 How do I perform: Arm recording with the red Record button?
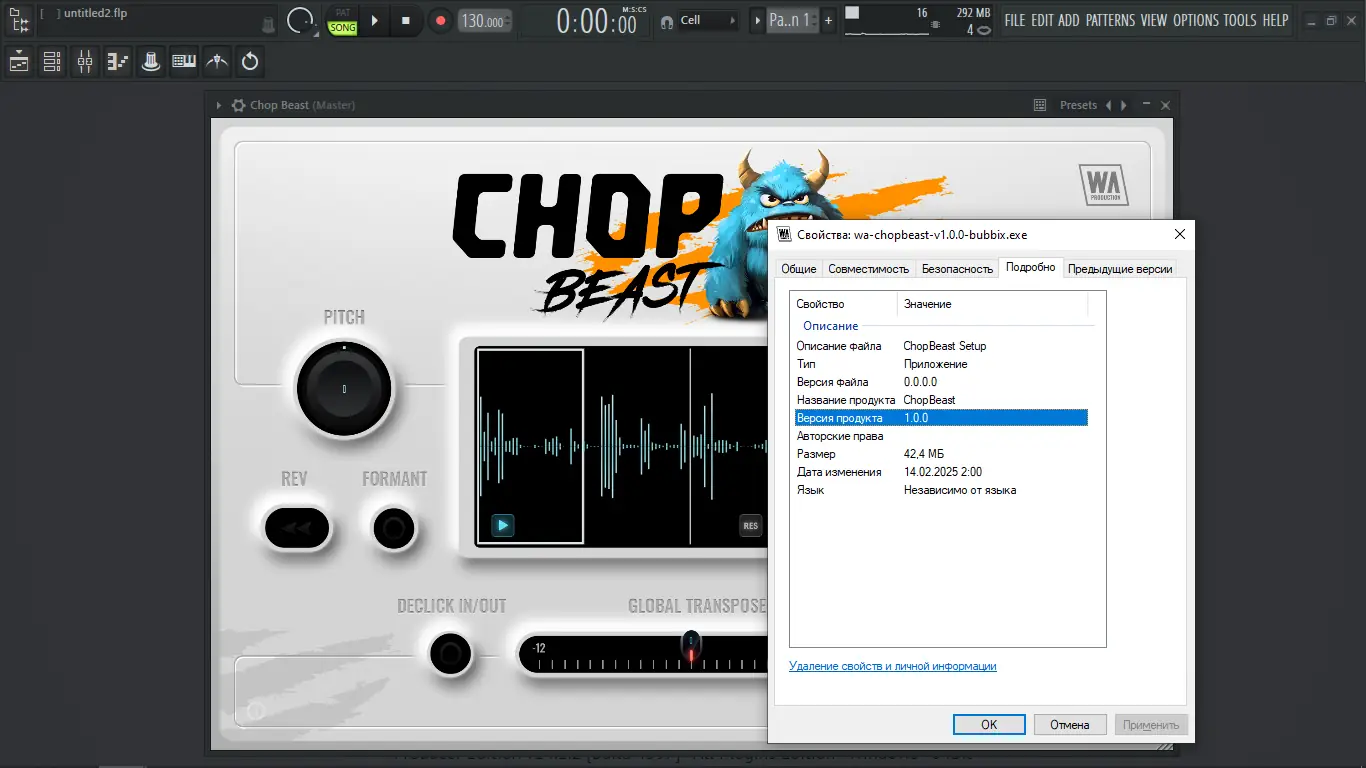[439, 20]
